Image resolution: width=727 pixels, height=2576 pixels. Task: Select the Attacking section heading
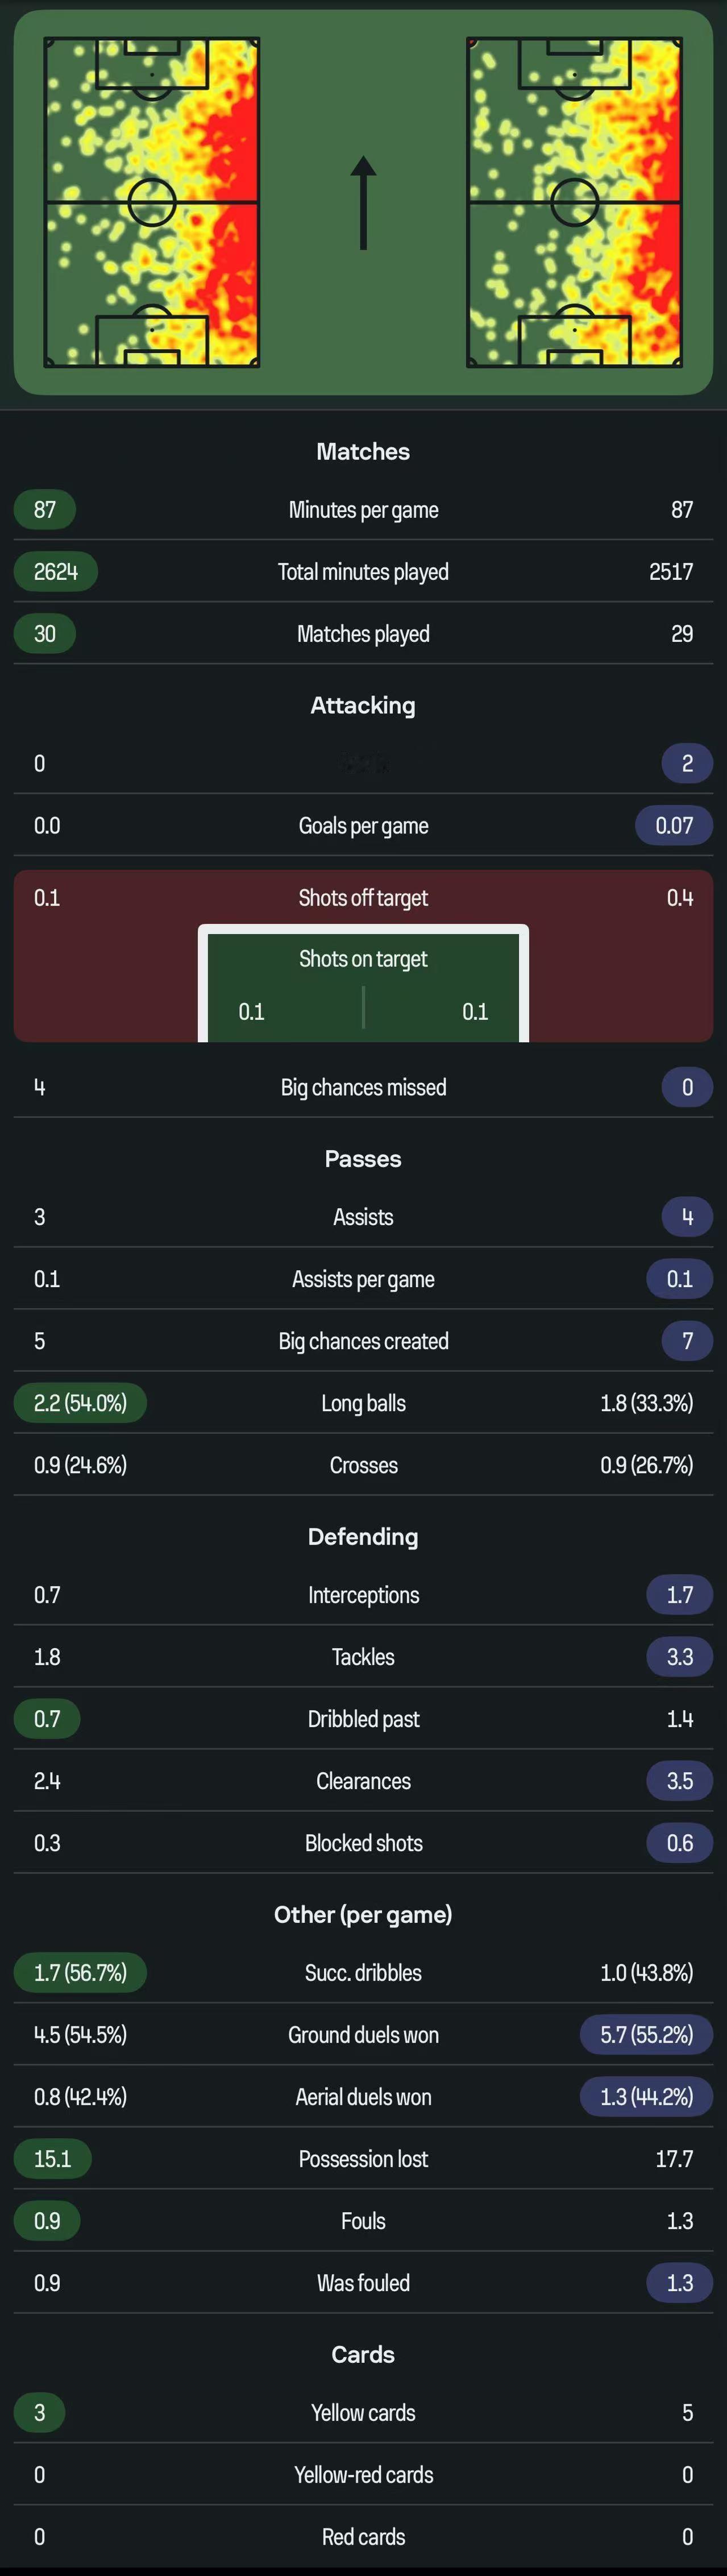click(x=363, y=705)
